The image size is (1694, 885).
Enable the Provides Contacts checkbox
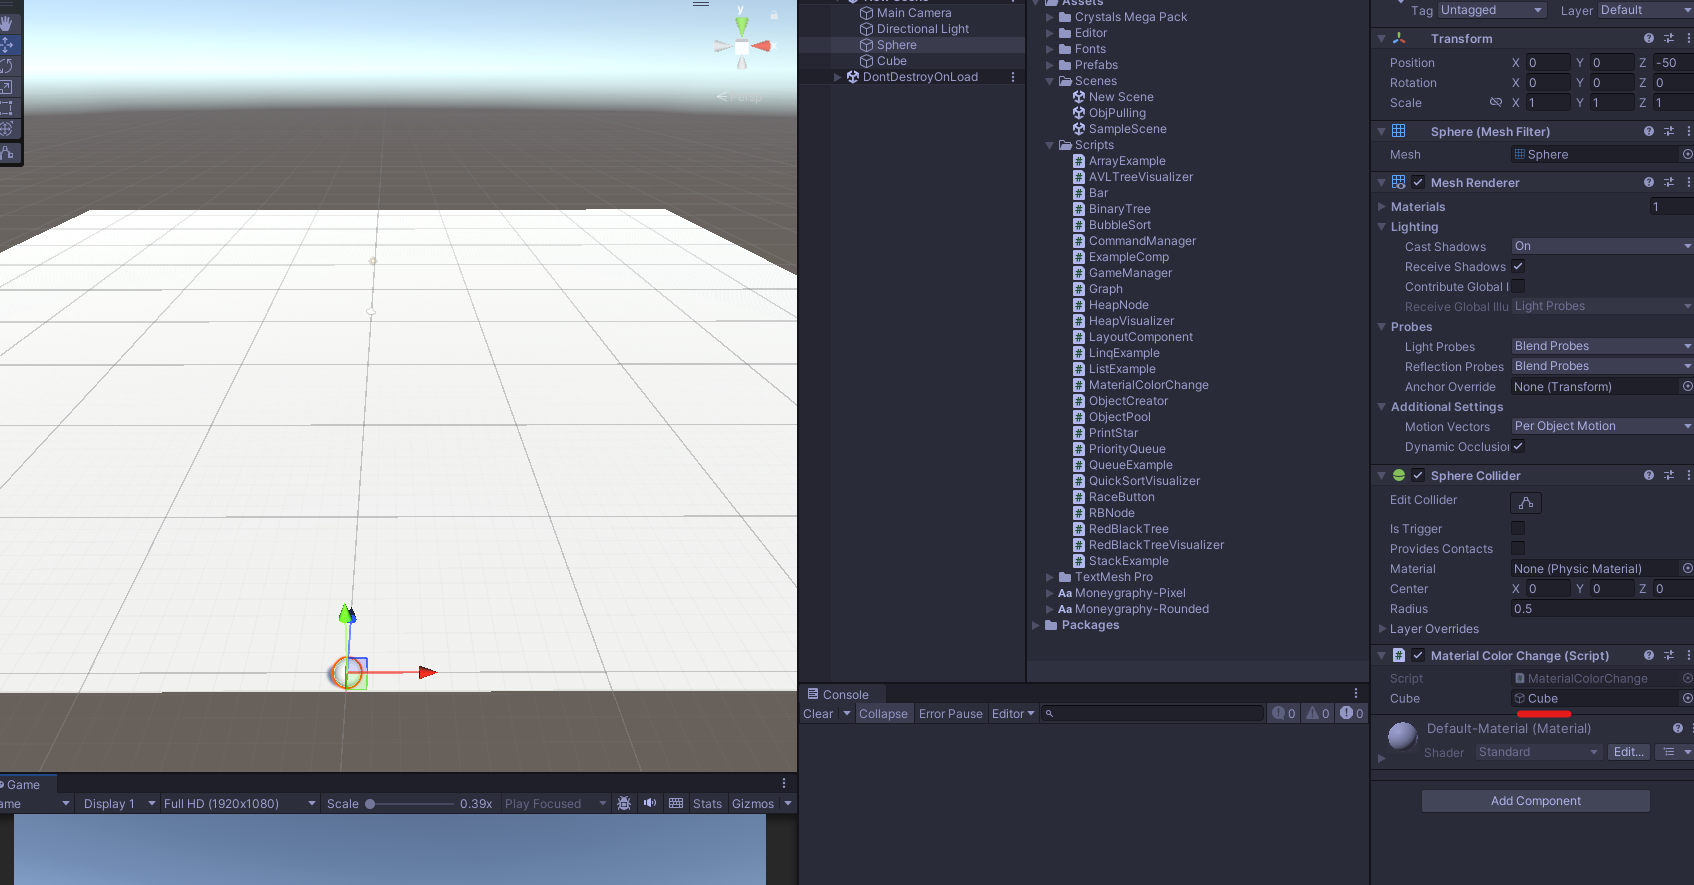[1518, 549]
